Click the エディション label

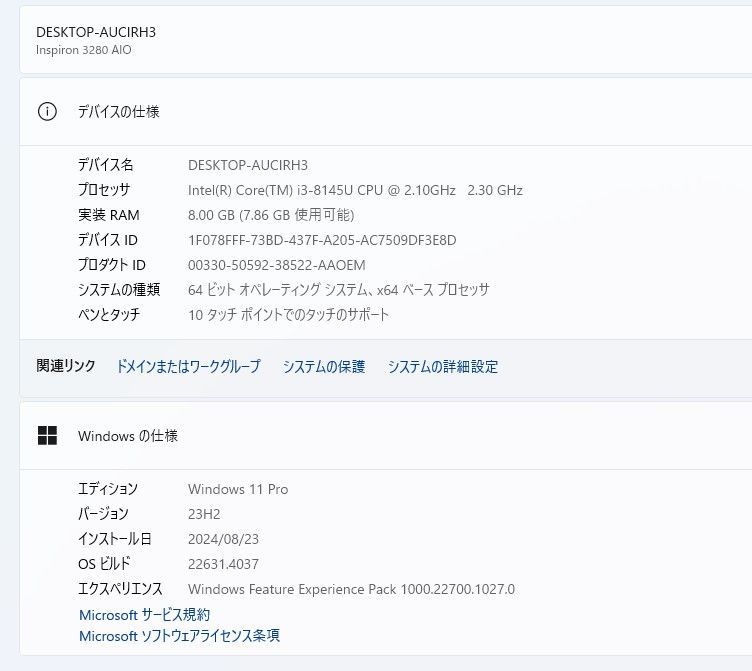pyautogui.click(x=108, y=489)
